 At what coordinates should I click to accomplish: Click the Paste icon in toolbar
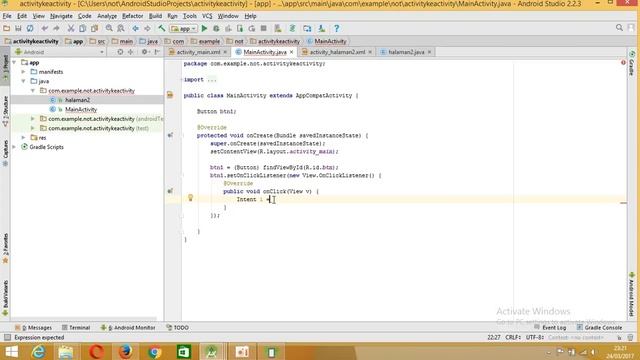(x=94, y=29)
